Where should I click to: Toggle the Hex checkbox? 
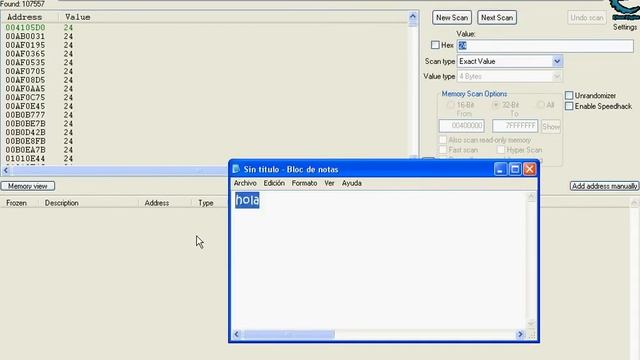pos(435,45)
